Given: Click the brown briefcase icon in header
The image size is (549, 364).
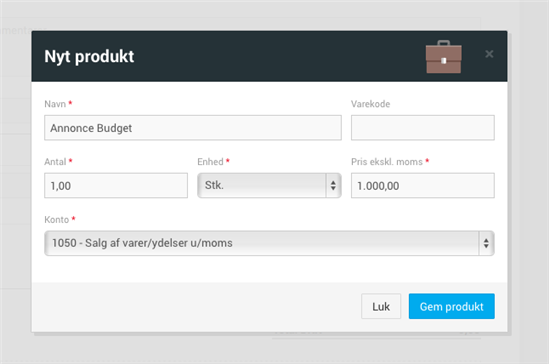Looking at the screenshot, I should [x=444, y=57].
